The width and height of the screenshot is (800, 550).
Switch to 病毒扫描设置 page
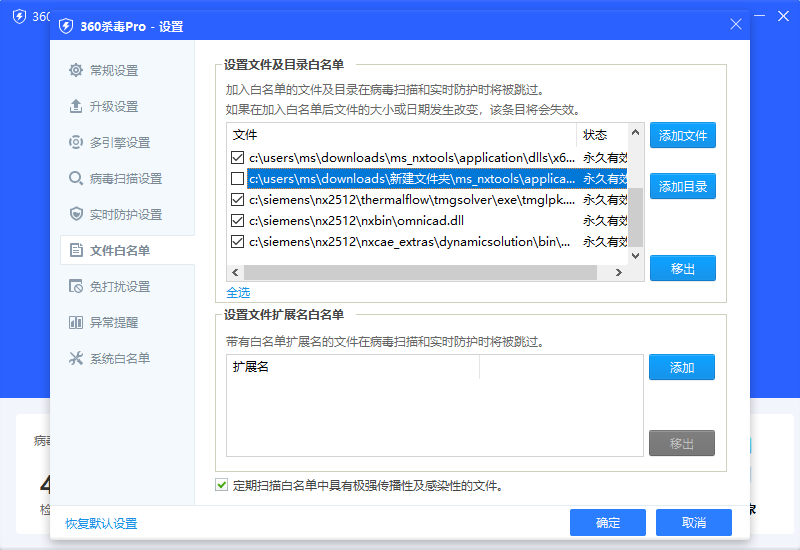pos(127,178)
